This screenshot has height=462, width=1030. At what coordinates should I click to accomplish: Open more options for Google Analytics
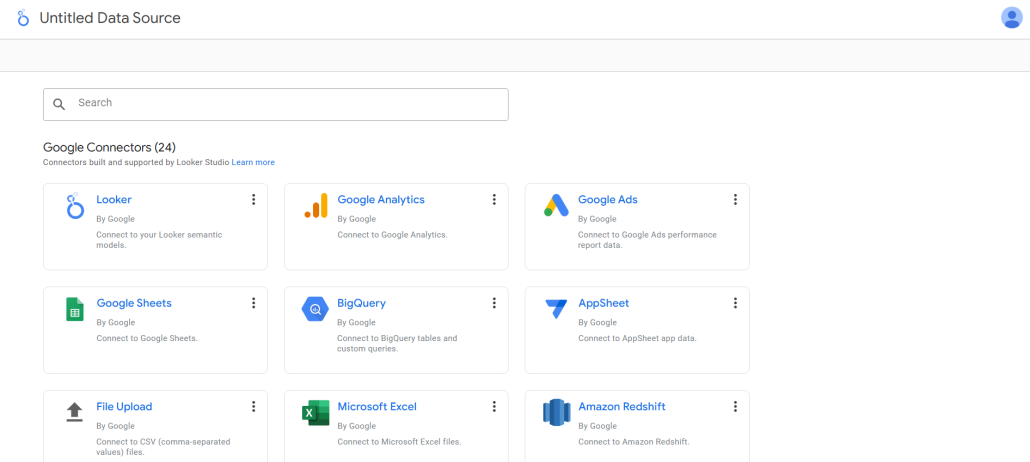pos(494,200)
